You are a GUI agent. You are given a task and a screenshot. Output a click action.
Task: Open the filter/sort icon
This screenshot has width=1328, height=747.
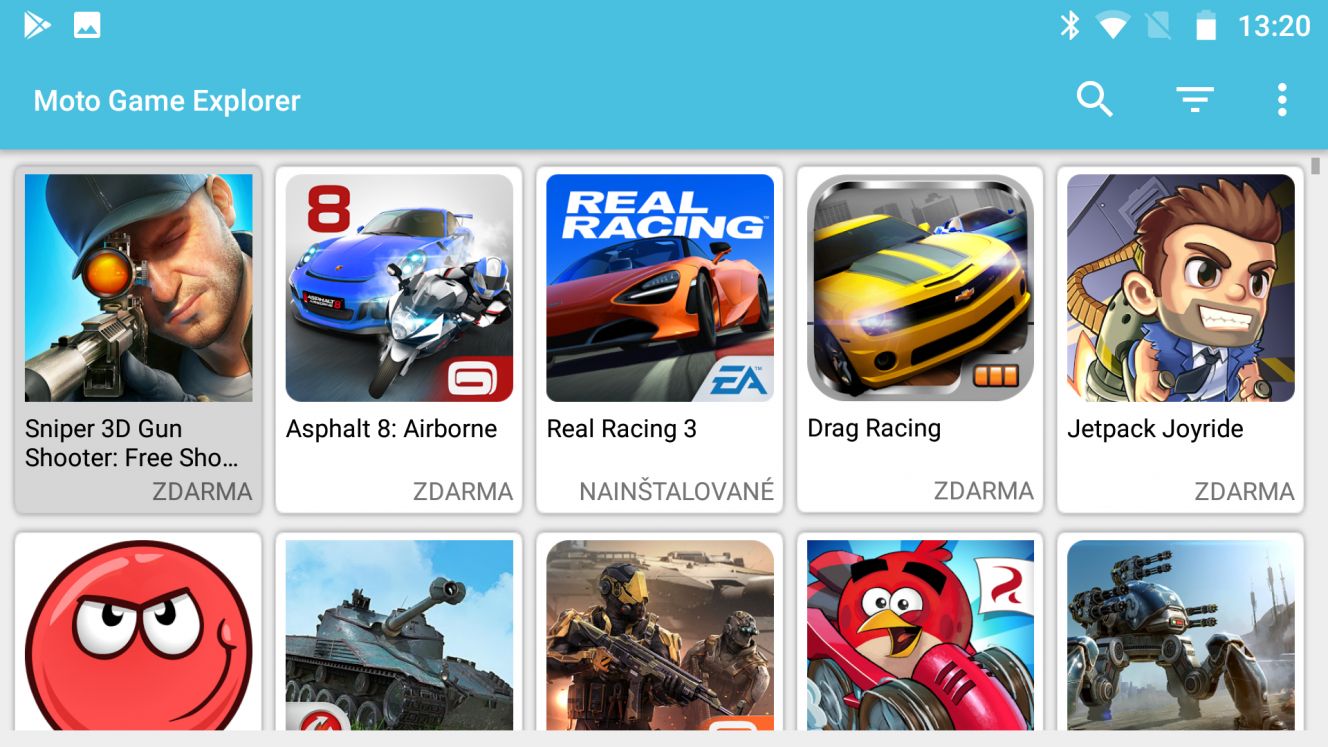pyautogui.click(x=1195, y=100)
